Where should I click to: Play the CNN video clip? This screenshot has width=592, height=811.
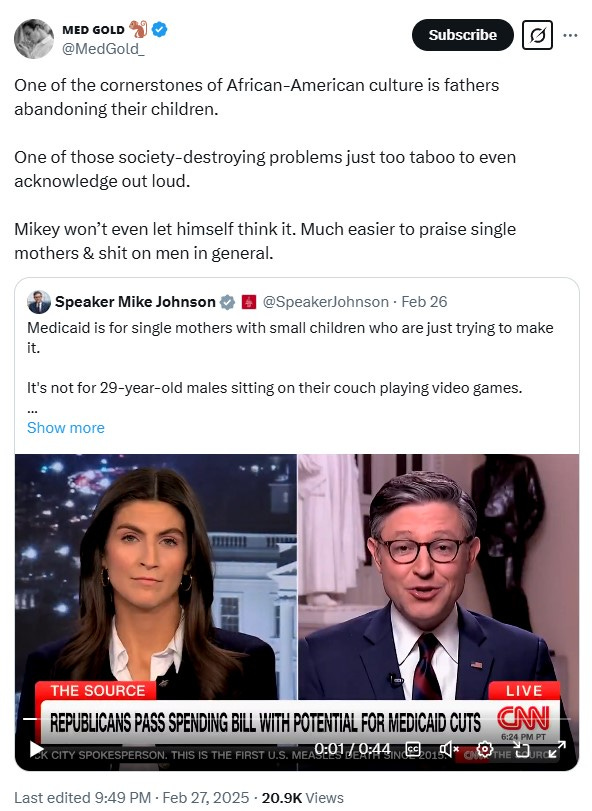(36, 749)
